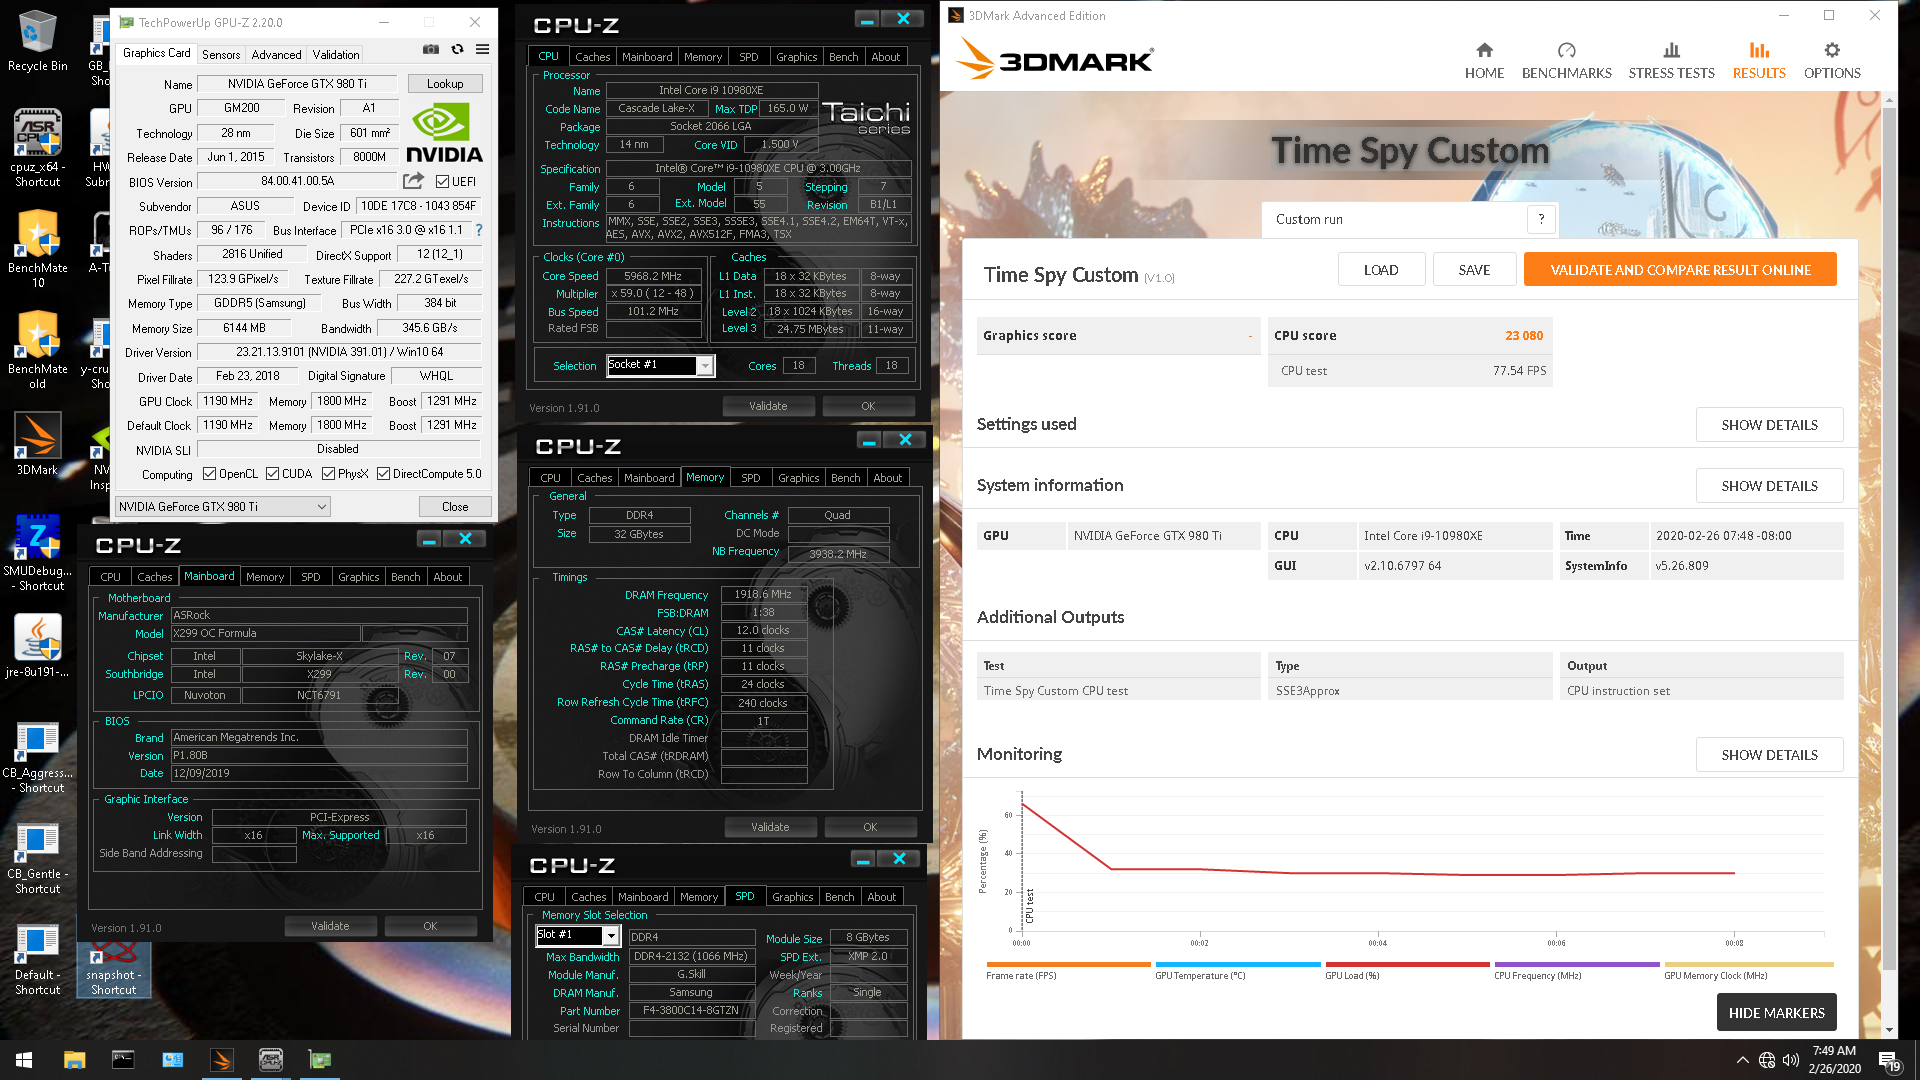Select GPU Temperature legend color bar

click(x=1237, y=965)
